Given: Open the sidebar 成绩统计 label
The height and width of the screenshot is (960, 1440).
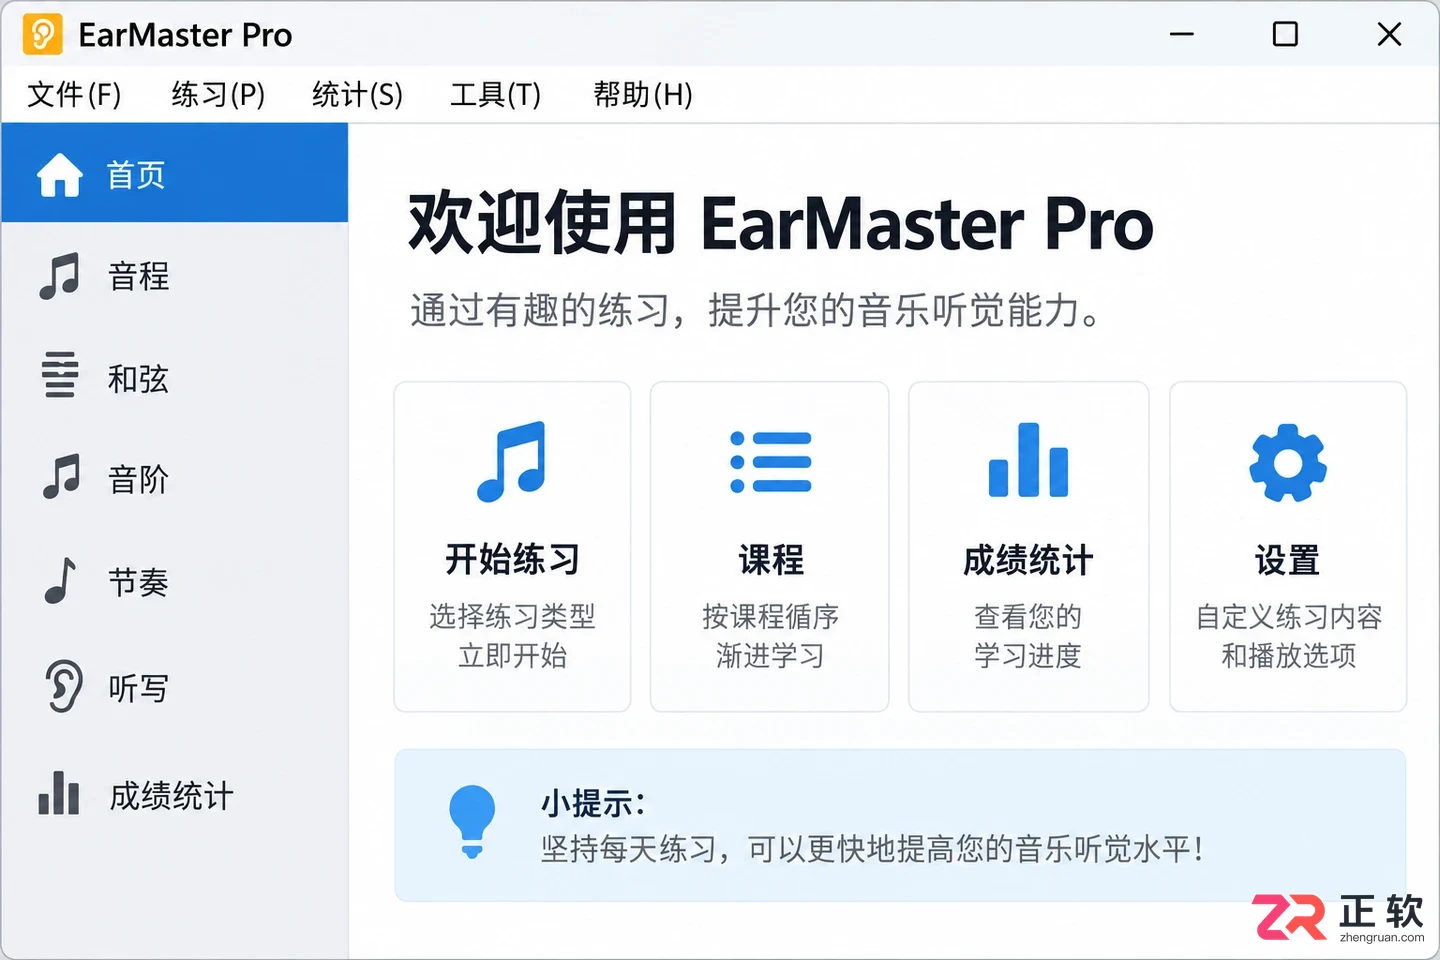Looking at the screenshot, I should click(x=171, y=796).
